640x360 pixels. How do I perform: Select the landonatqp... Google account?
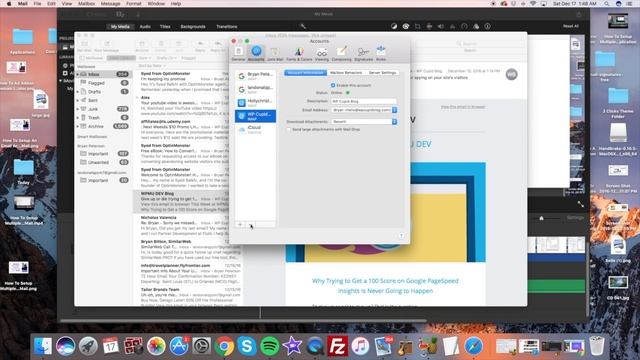pyautogui.click(x=255, y=89)
